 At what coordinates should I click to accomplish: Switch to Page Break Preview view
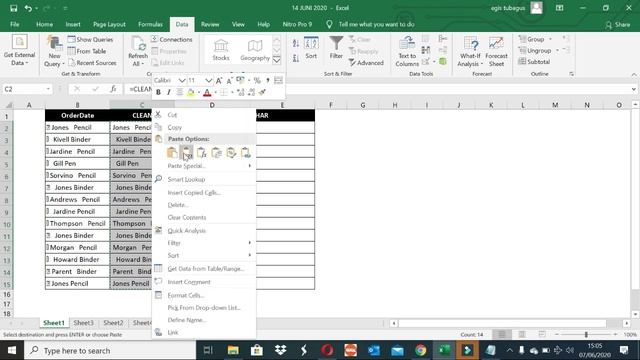(542, 334)
